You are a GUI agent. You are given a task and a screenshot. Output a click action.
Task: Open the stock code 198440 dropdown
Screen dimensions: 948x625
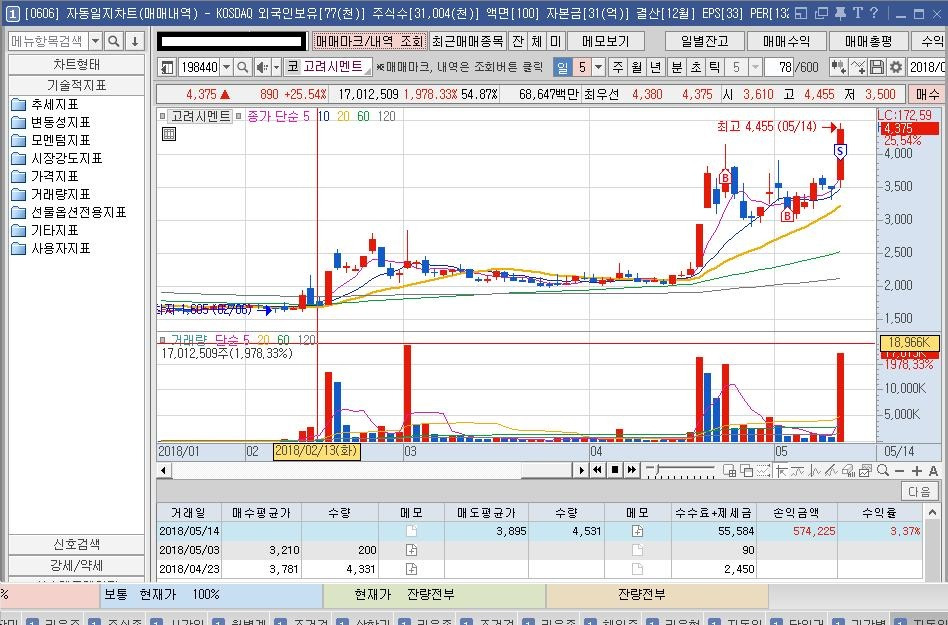(226, 67)
